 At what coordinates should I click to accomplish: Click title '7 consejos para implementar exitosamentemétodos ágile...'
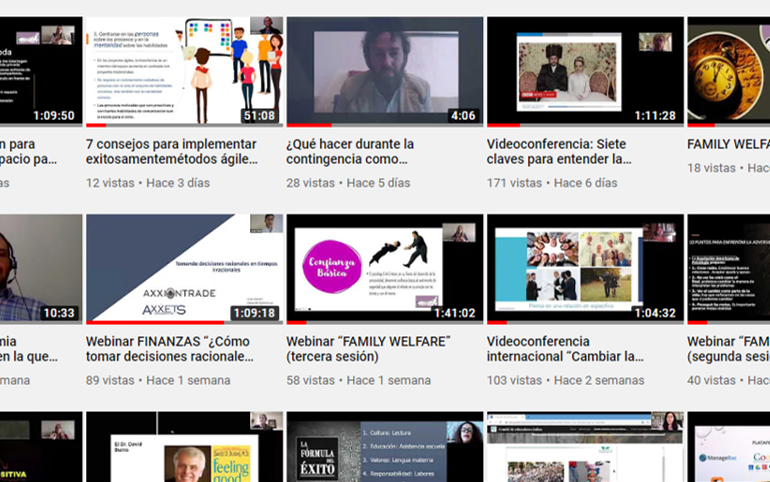pos(172,152)
